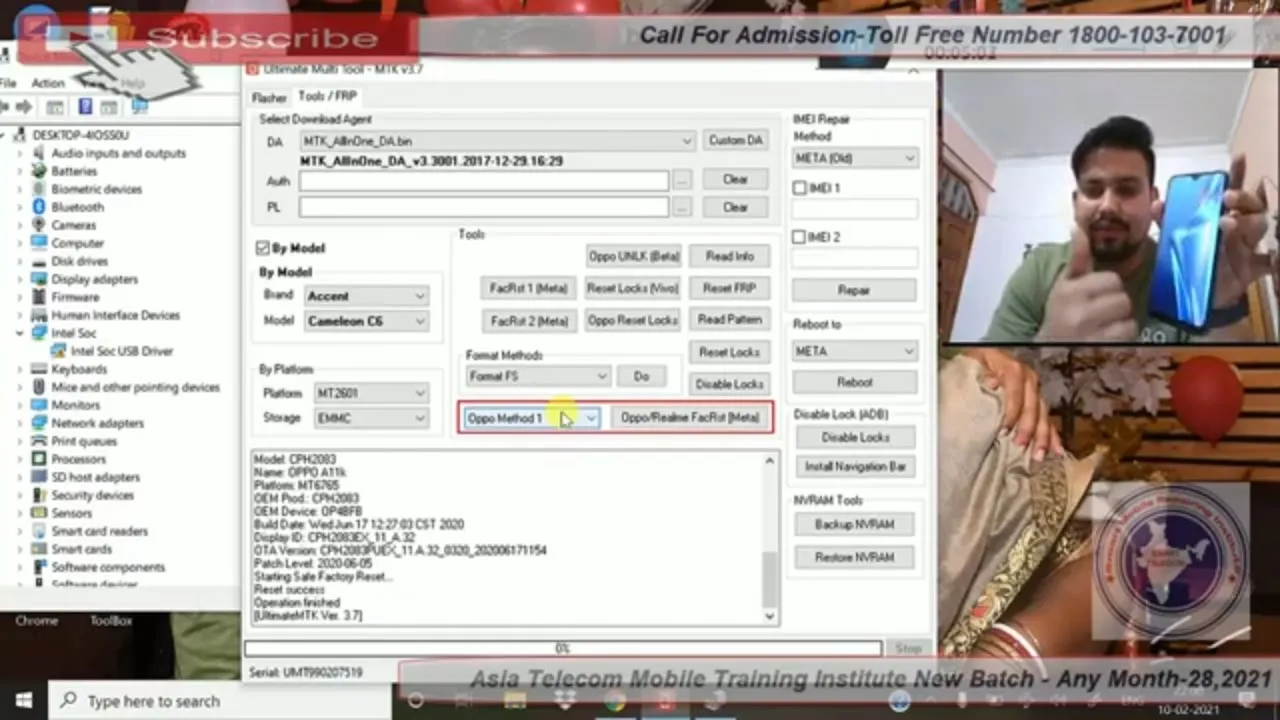Click browse button next to Auth field

click(682, 180)
